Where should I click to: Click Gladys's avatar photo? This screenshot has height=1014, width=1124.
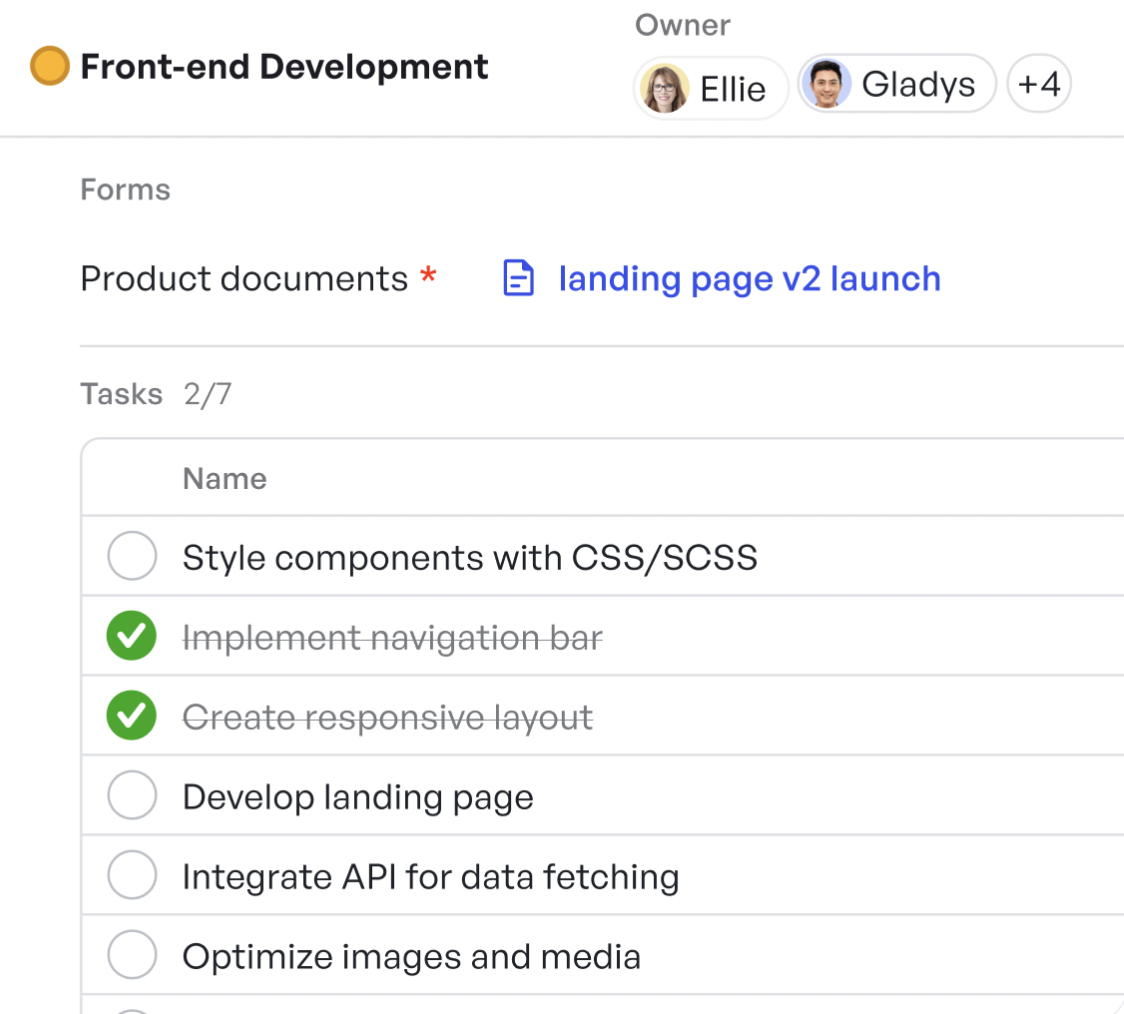[827, 84]
